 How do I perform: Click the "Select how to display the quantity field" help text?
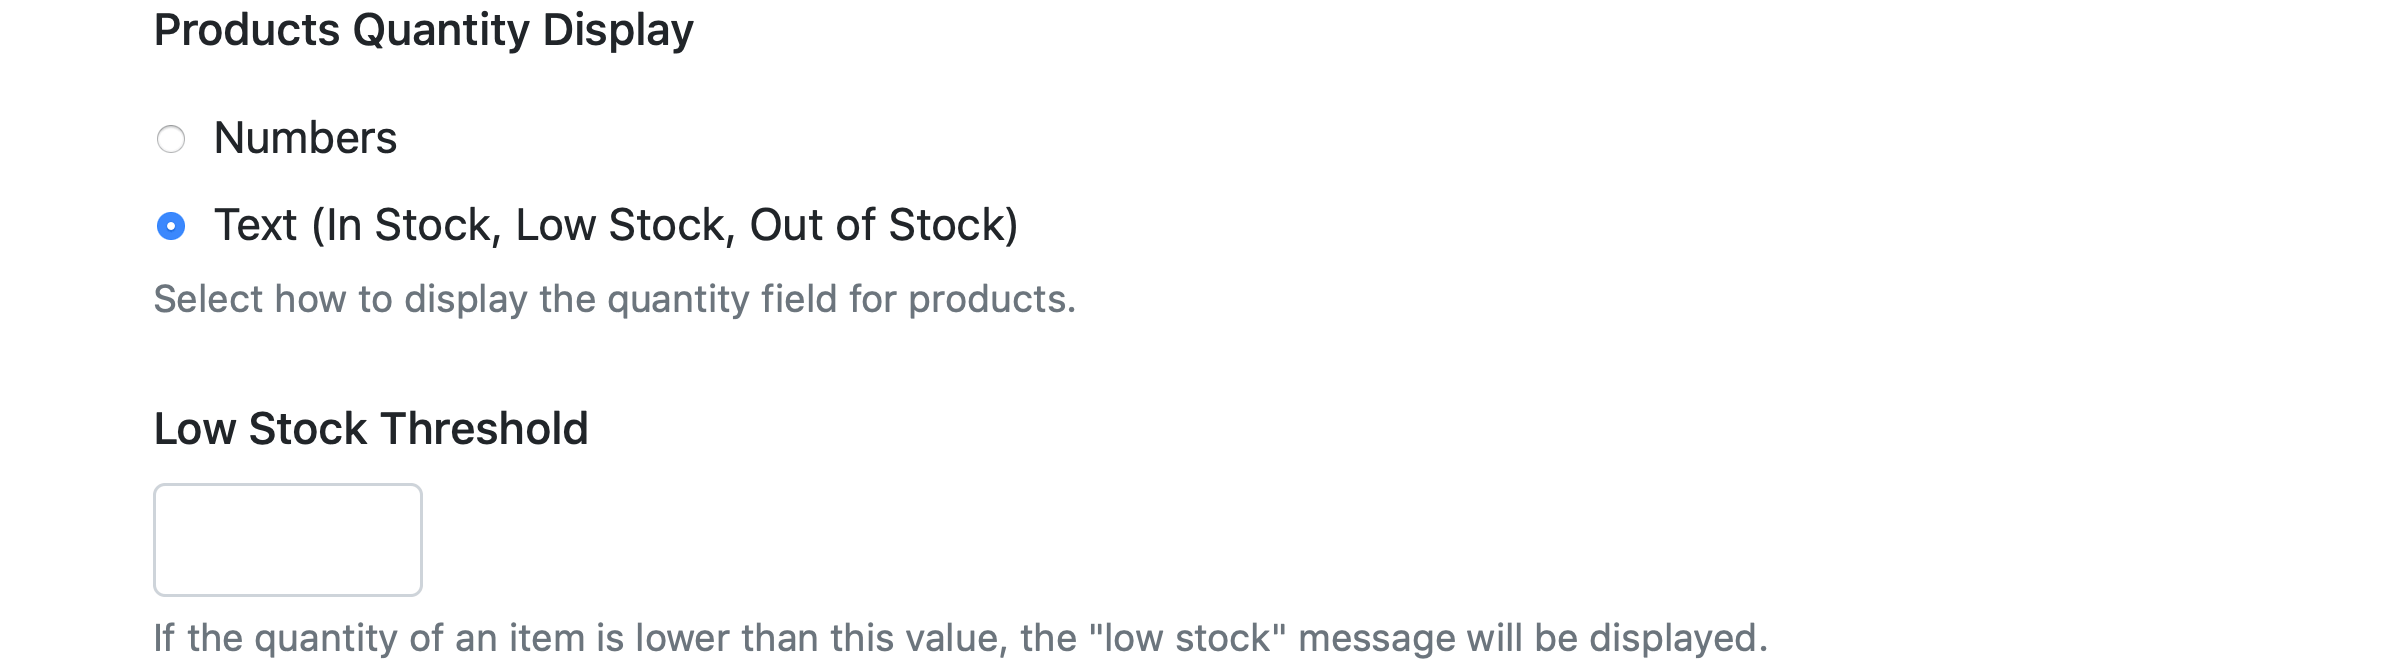(x=614, y=299)
